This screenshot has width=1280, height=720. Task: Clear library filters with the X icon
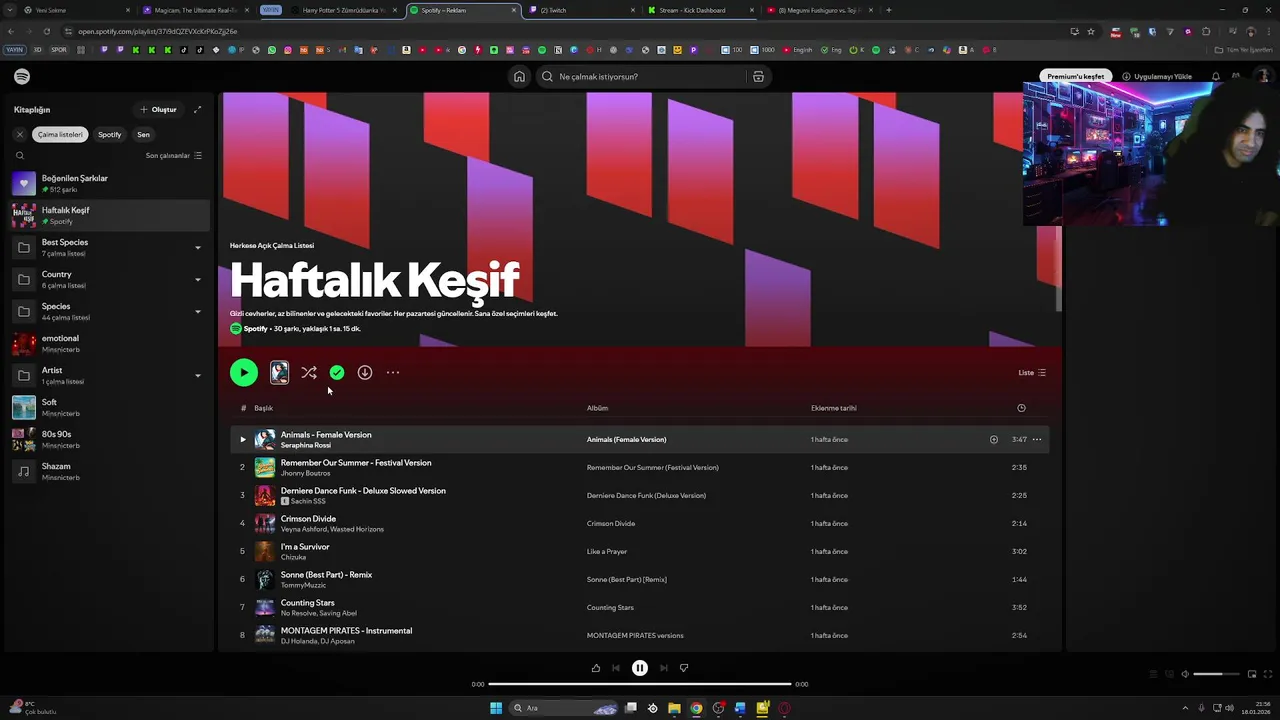point(20,134)
